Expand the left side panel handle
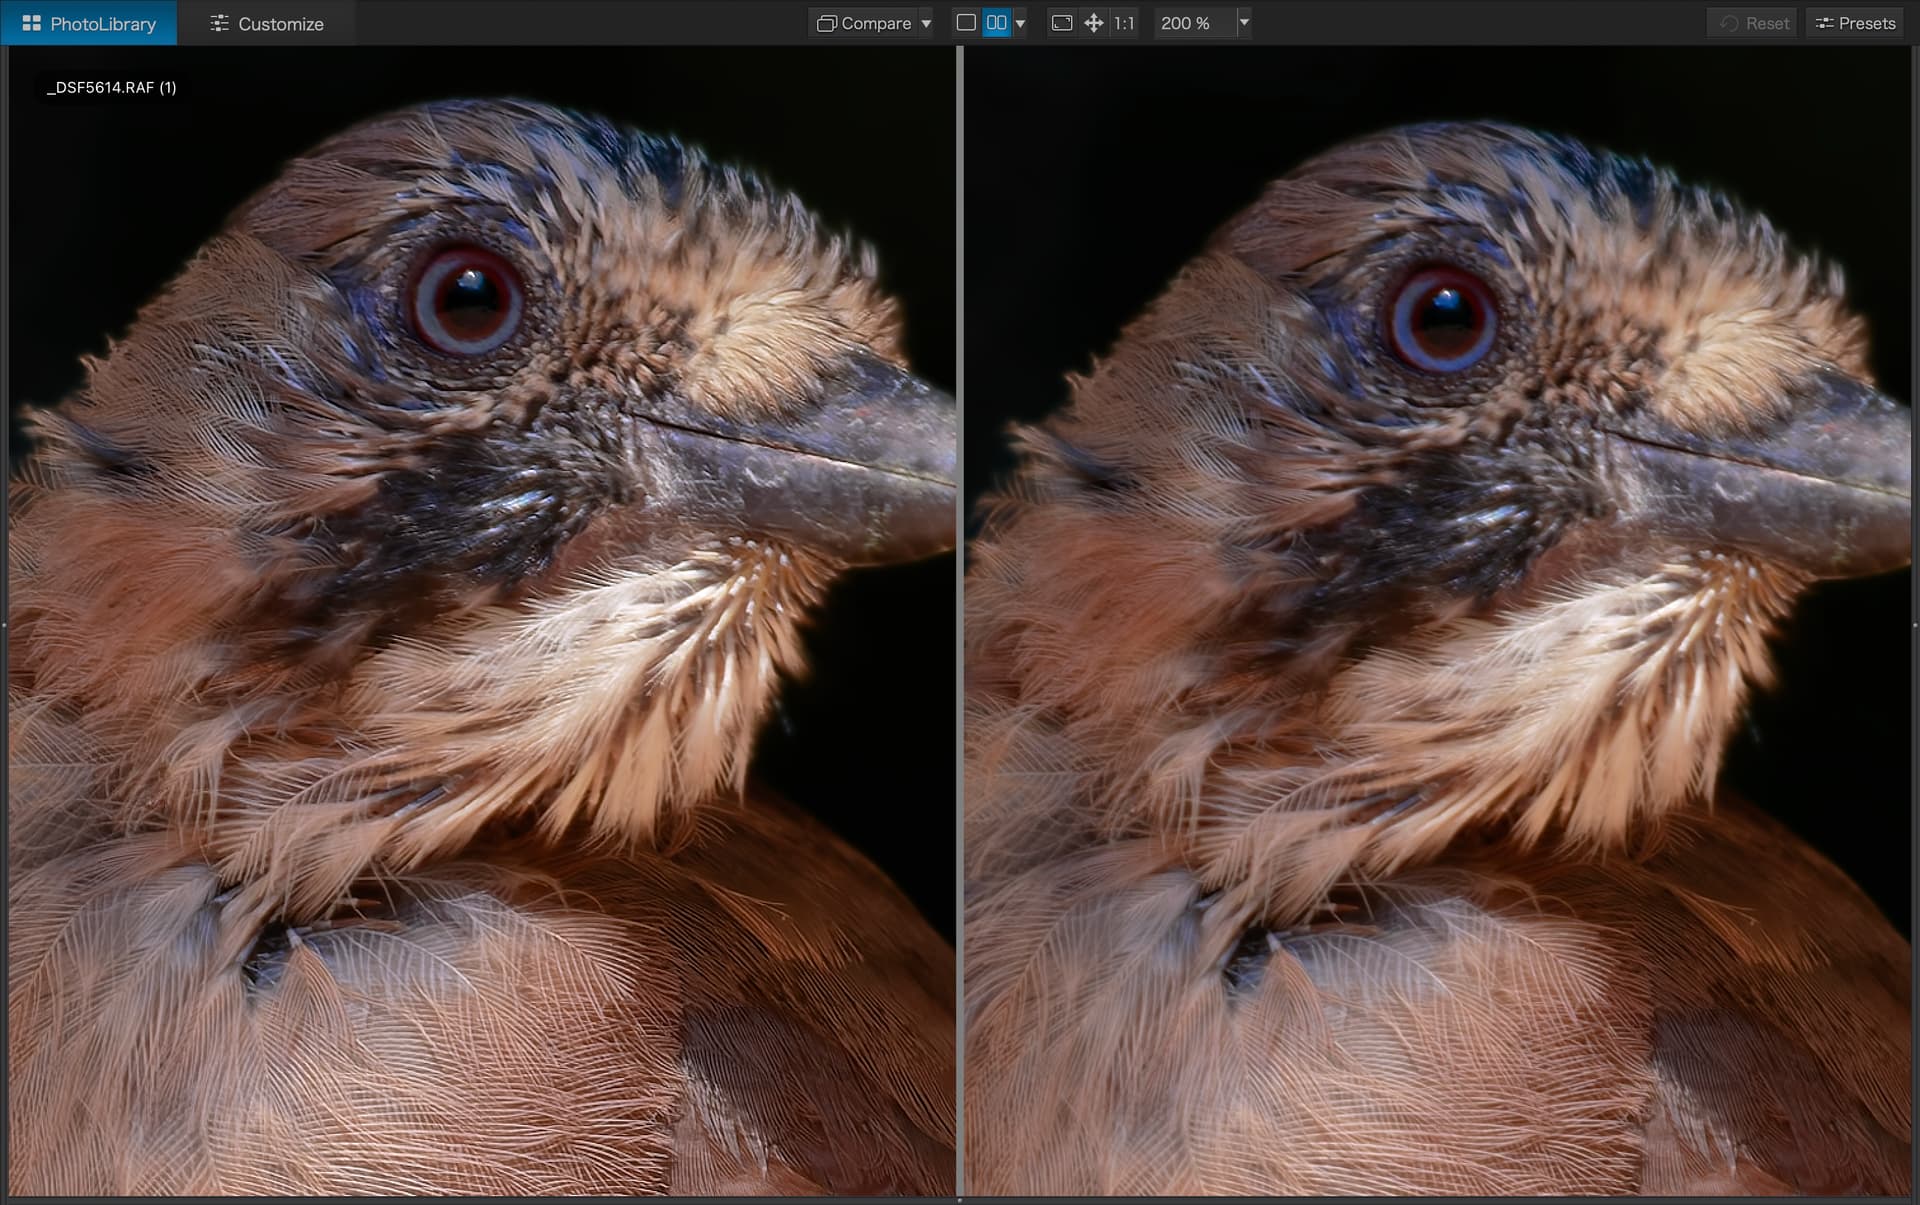The width and height of the screenshot is (1920, 1205). pyautogui.click(x=4, y=625)
